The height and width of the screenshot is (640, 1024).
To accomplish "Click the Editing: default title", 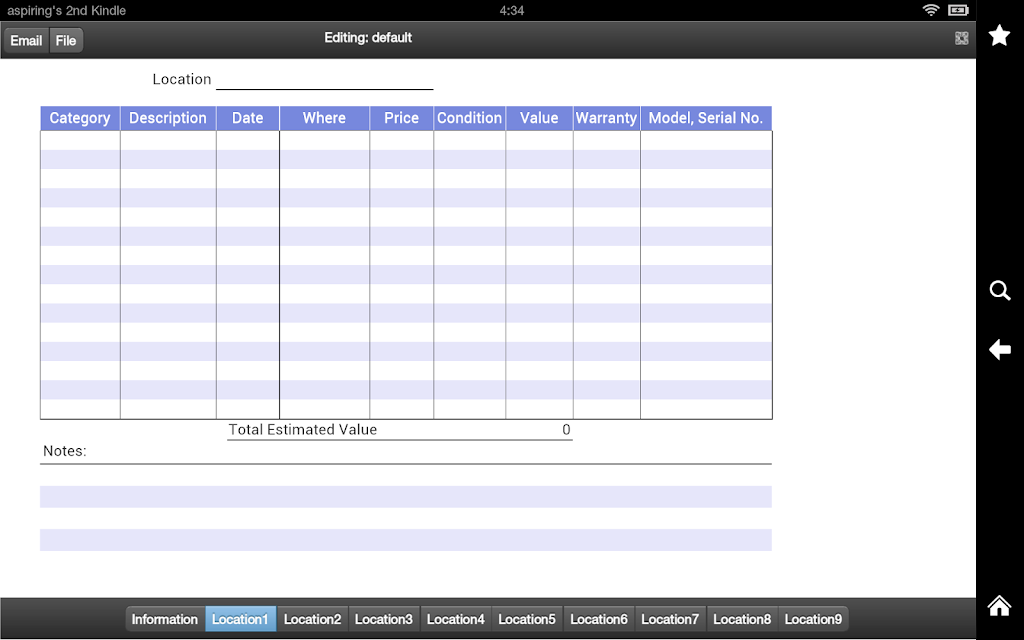I will [368, 38].
